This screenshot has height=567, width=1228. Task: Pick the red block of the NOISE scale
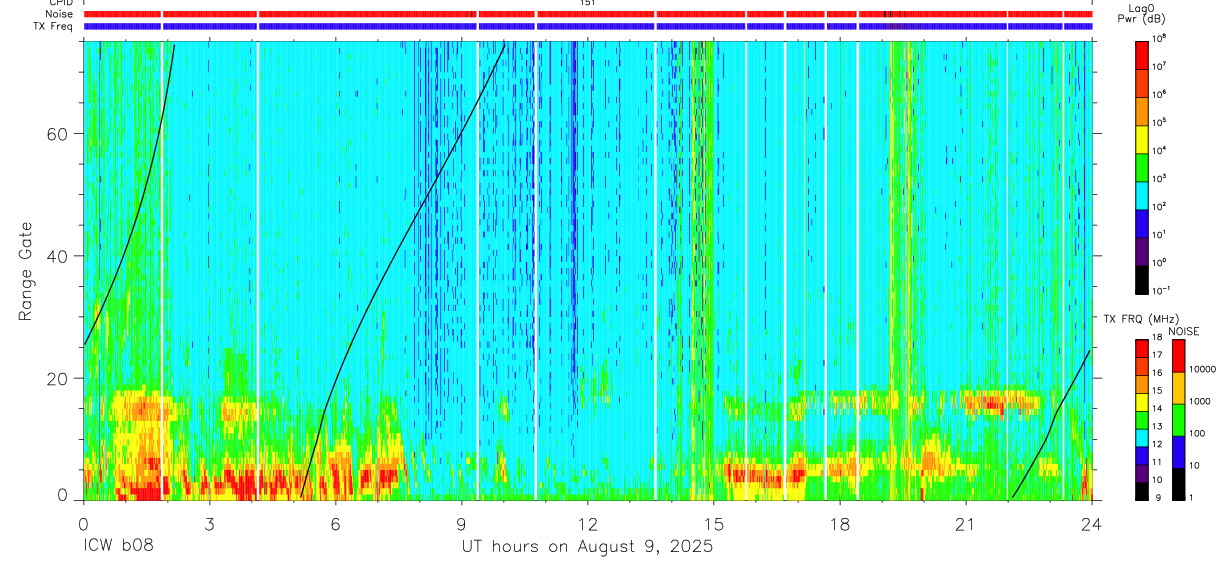[1178, 355]
